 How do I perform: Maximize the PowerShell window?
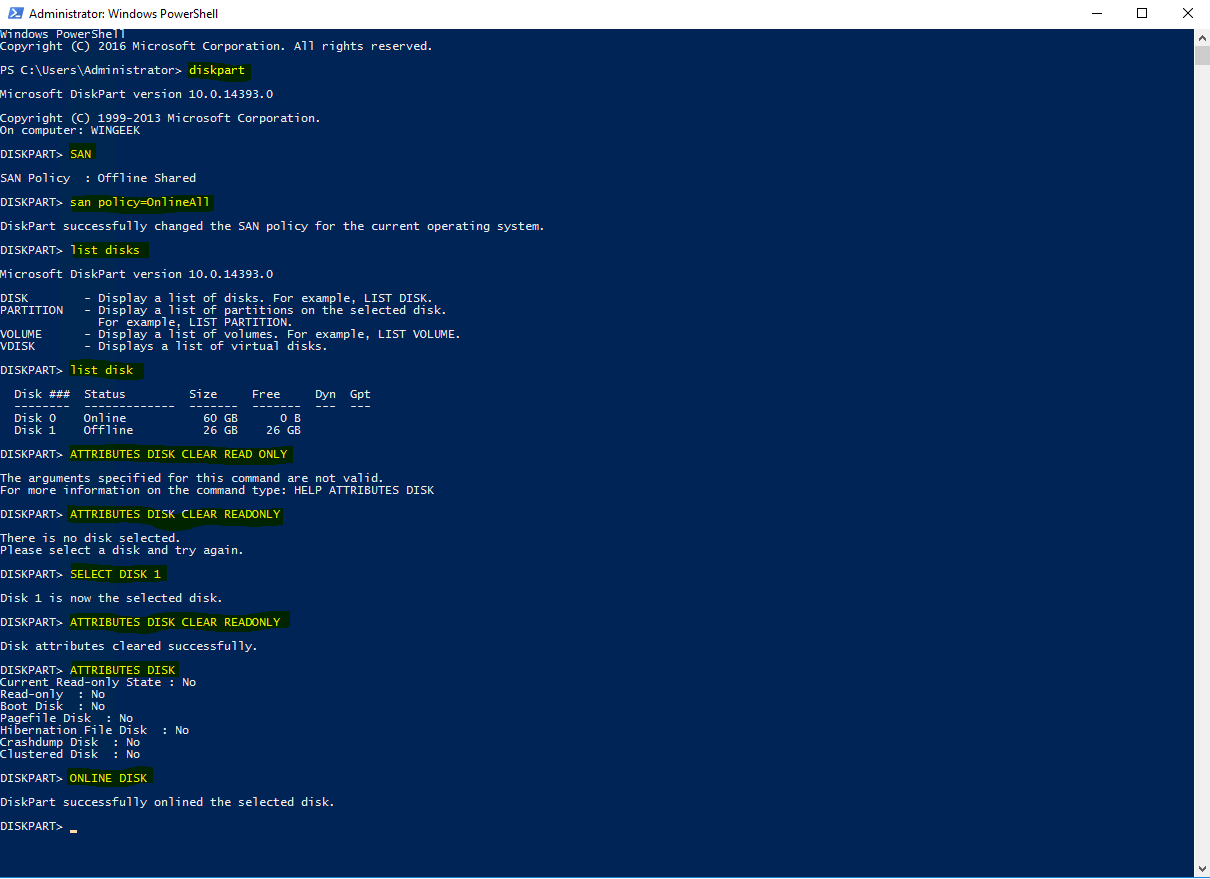pyautogui.click(x=1142, y=14)
